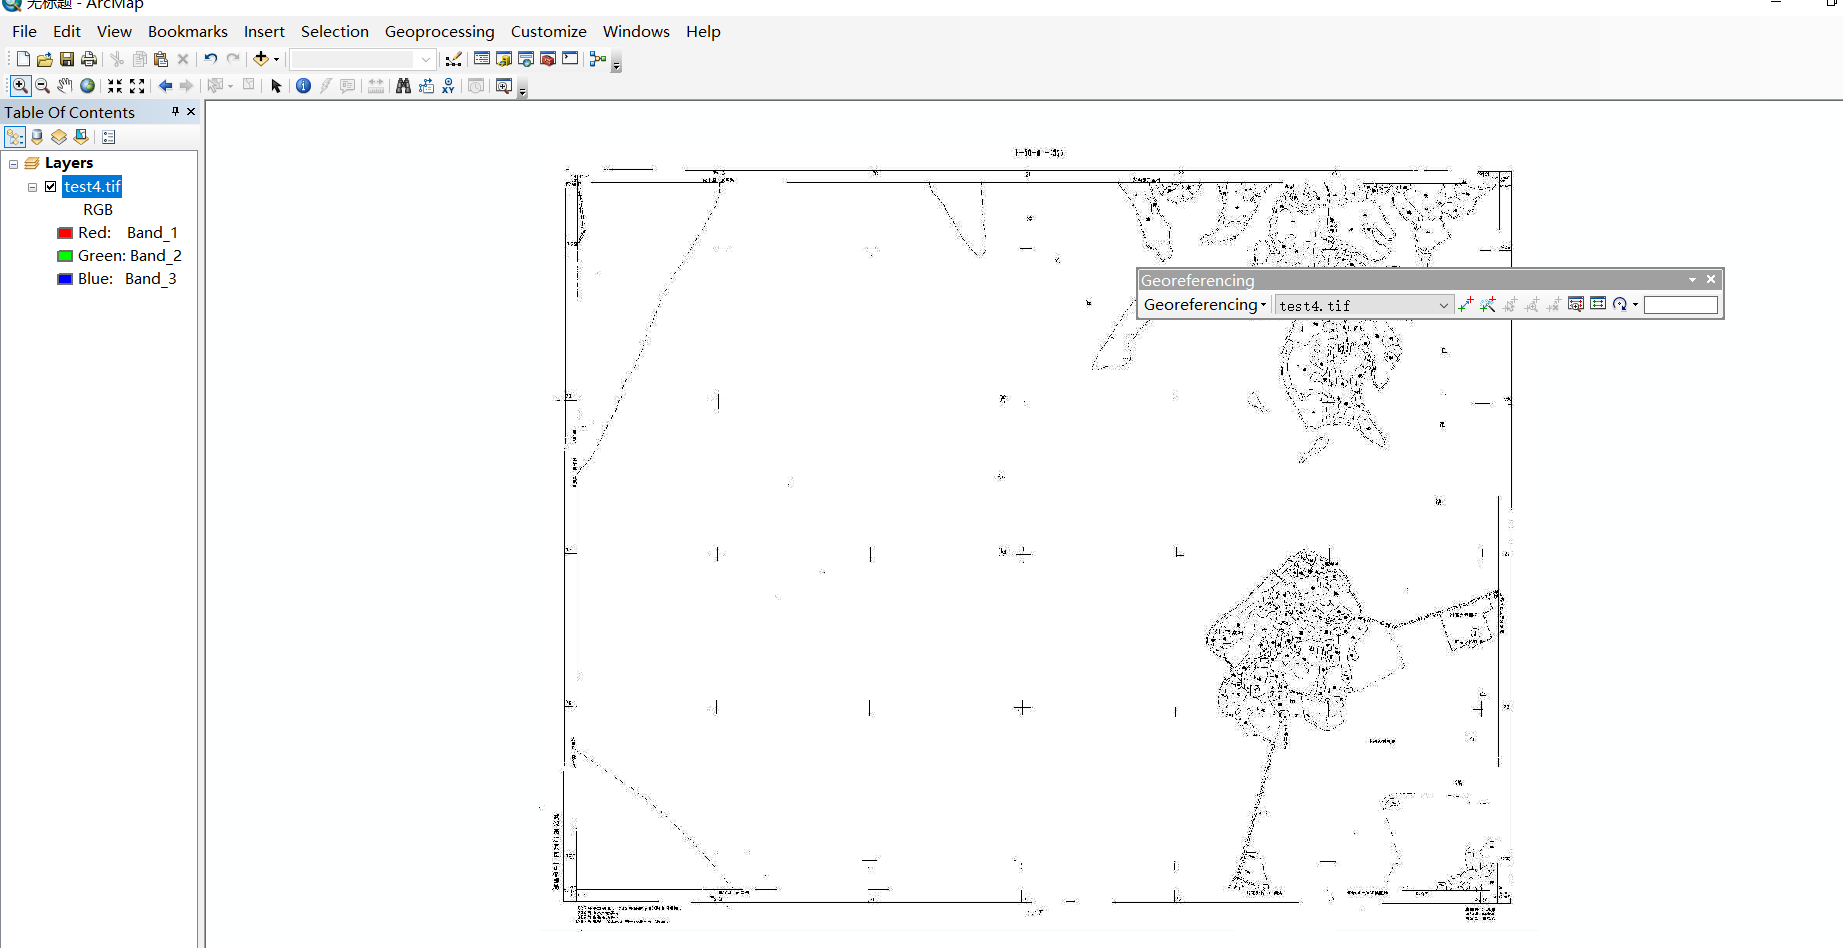This screenshot has width=1843, height=948.
Task: Open the Go To XY tool
Action: [448, 86]
